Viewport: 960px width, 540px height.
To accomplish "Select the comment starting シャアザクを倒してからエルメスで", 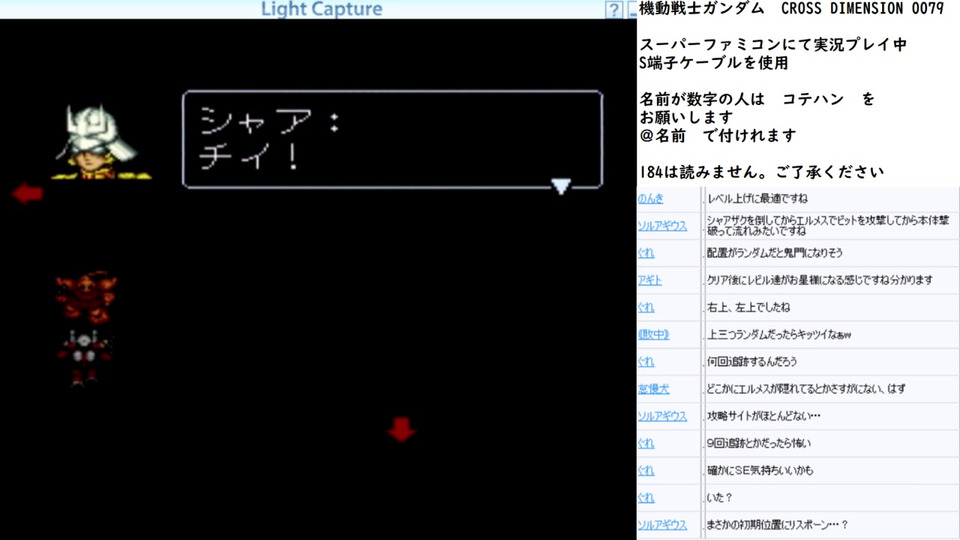I will (x=828, y=225).
